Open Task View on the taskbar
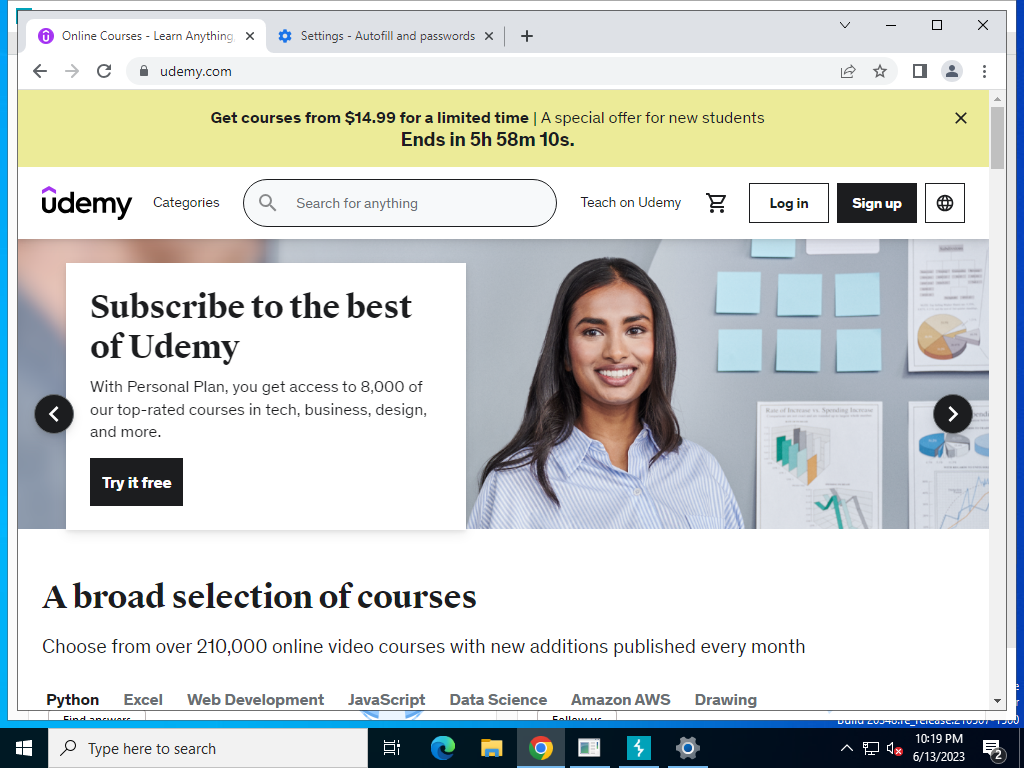 (x=392, y=748)
